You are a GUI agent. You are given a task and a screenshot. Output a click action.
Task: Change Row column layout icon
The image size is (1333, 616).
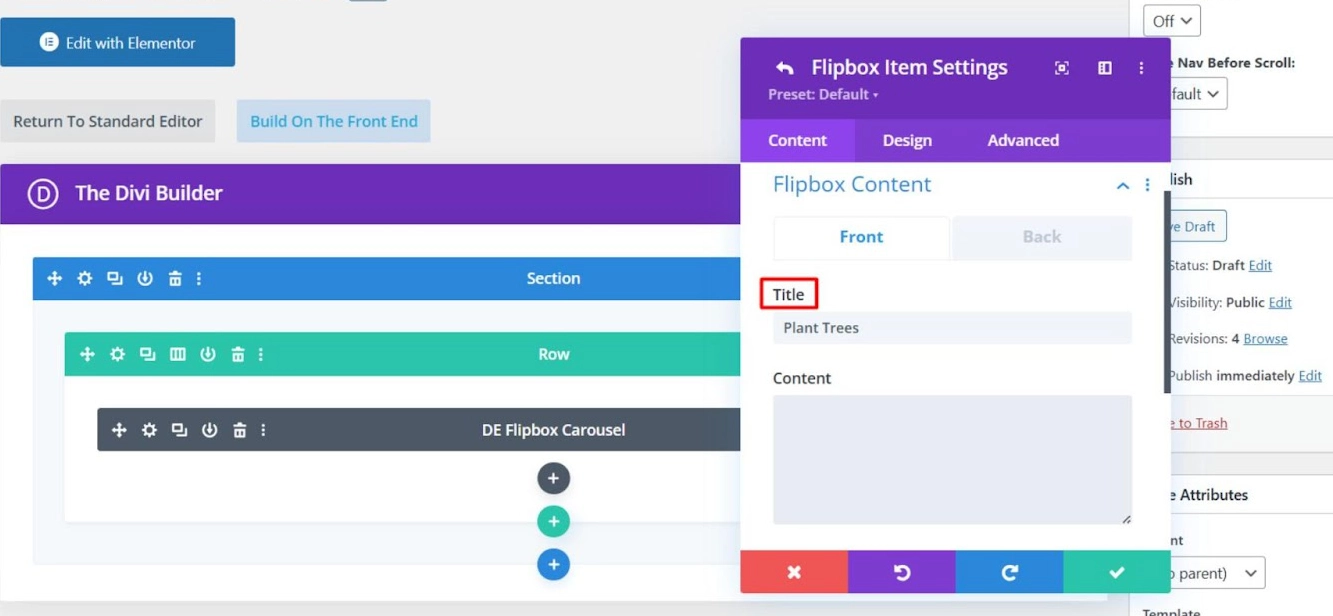(x=178, y=354)
